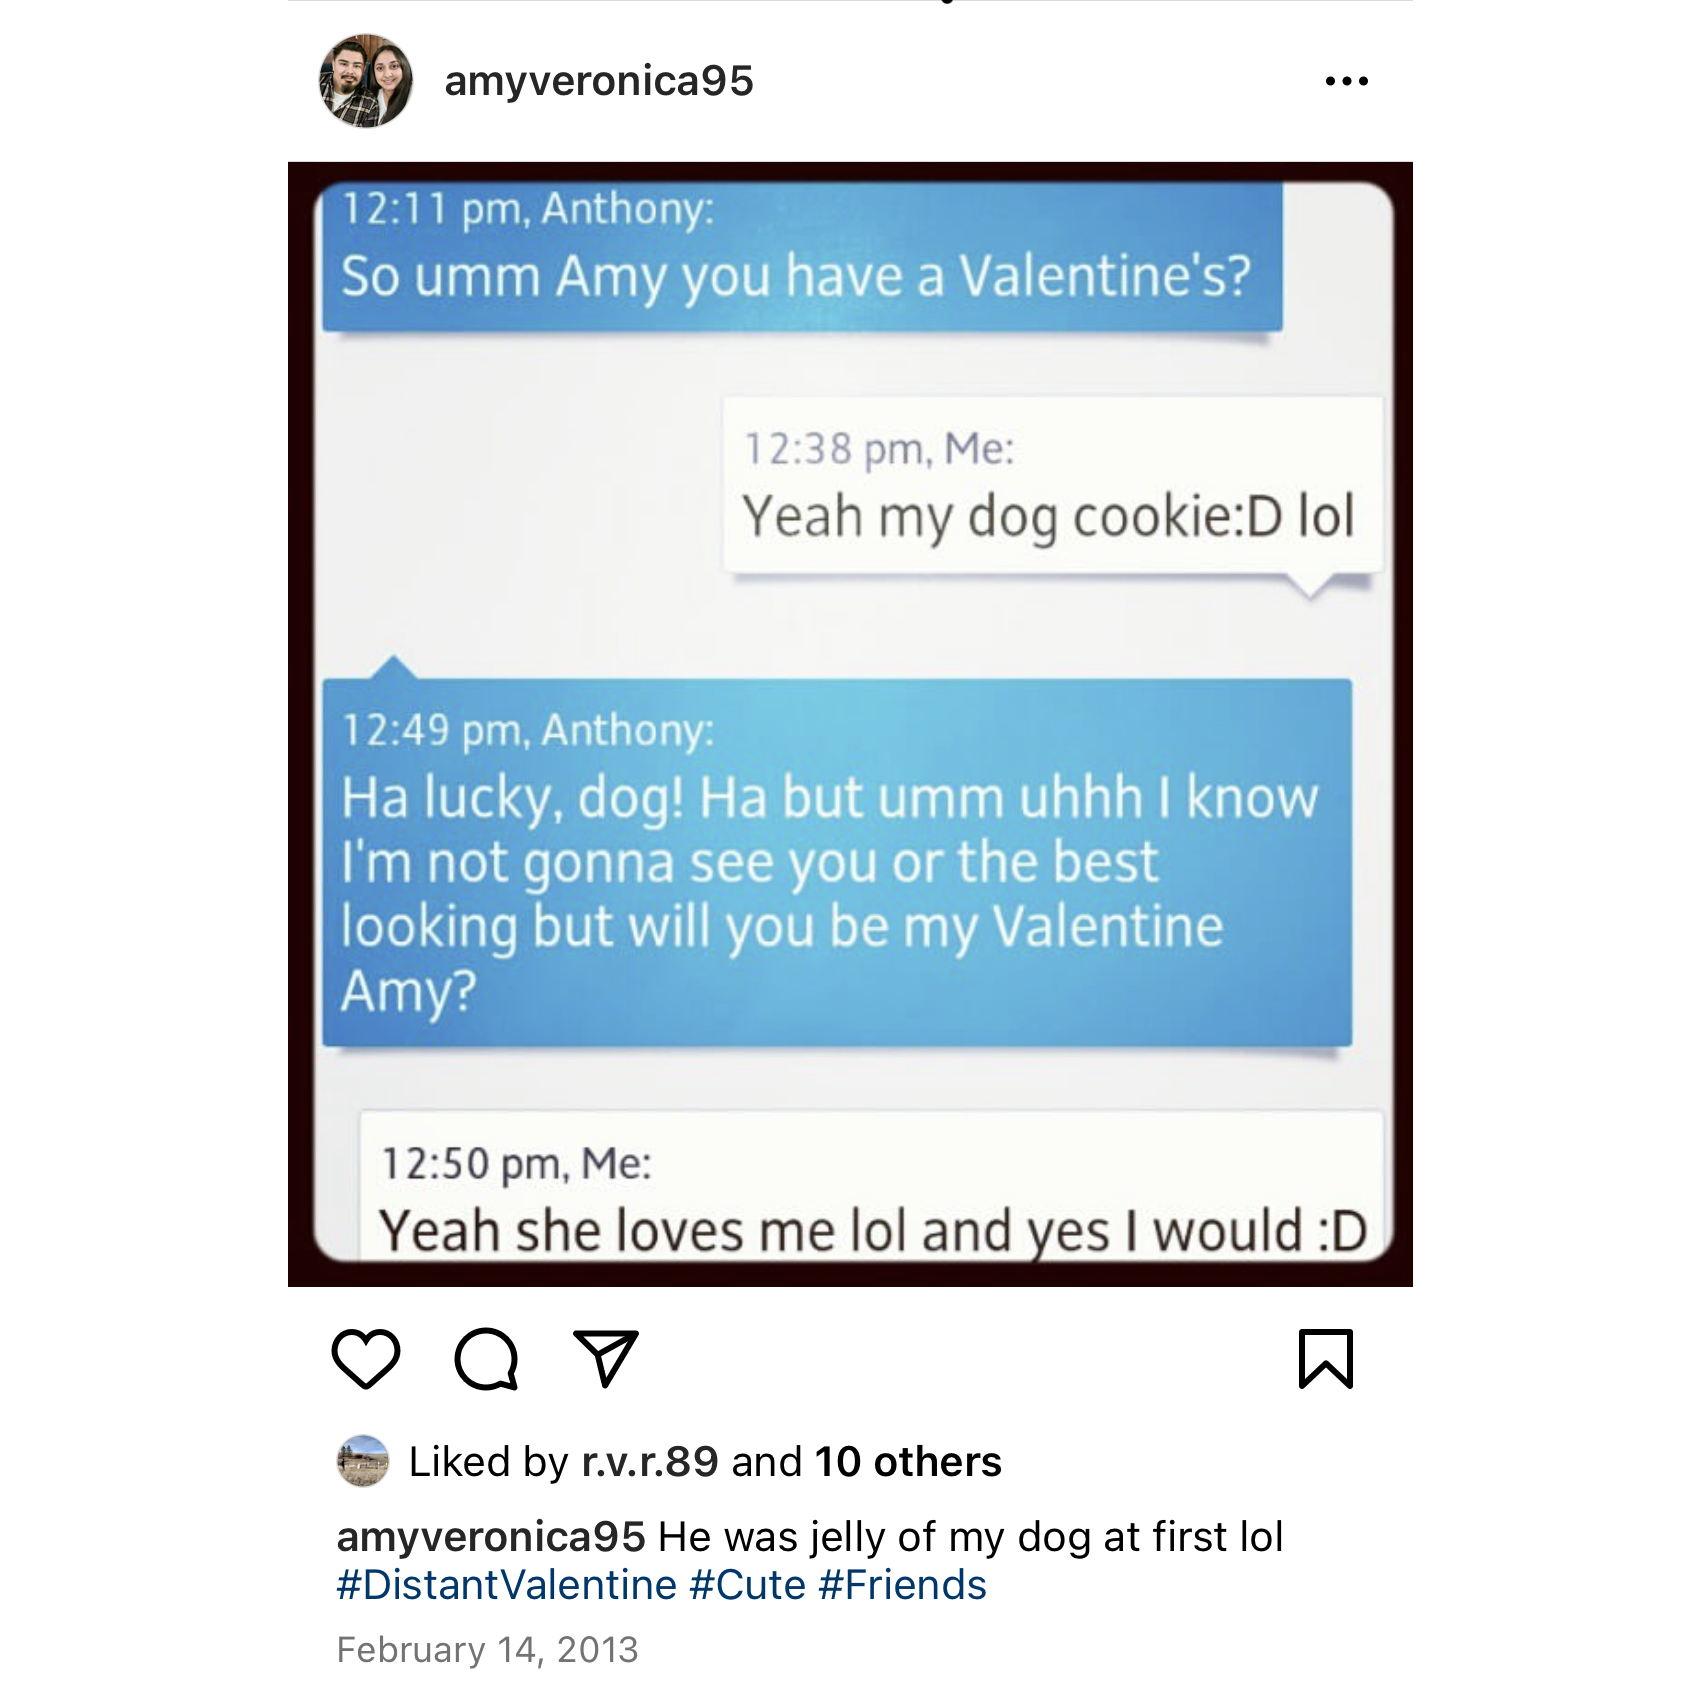Click amyveronica95 username in caption

click(491, 1537)
